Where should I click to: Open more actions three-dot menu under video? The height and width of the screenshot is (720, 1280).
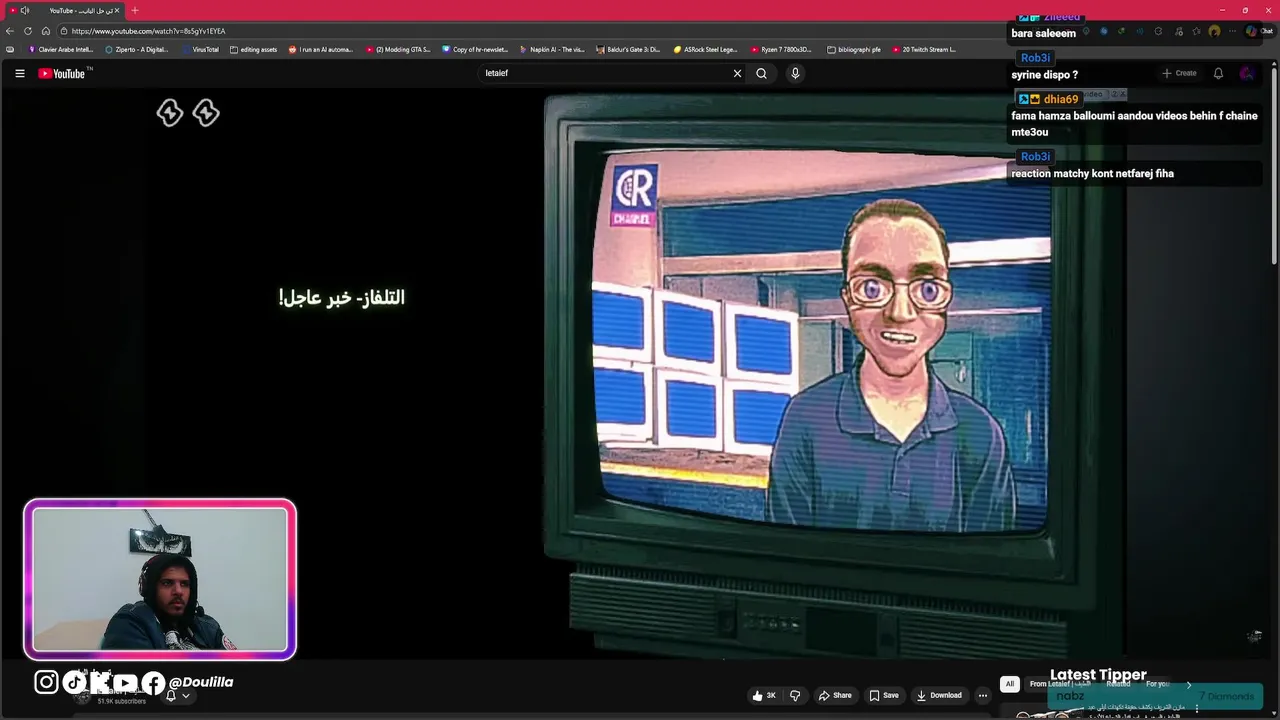click(983, 695)
